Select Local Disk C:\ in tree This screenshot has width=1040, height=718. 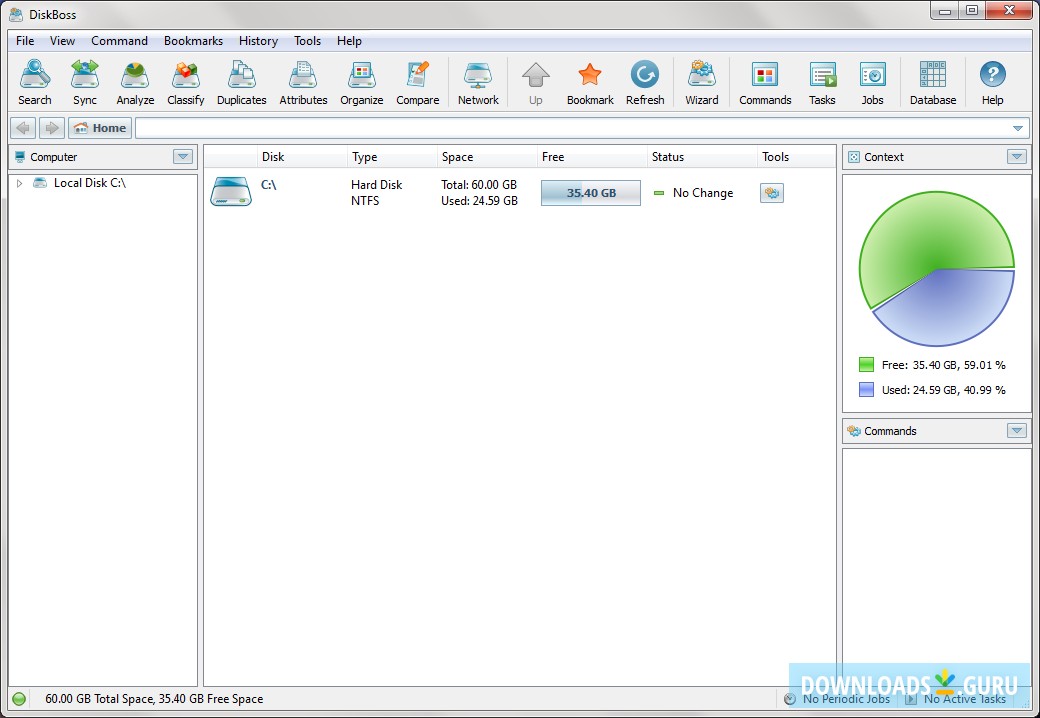90,183
